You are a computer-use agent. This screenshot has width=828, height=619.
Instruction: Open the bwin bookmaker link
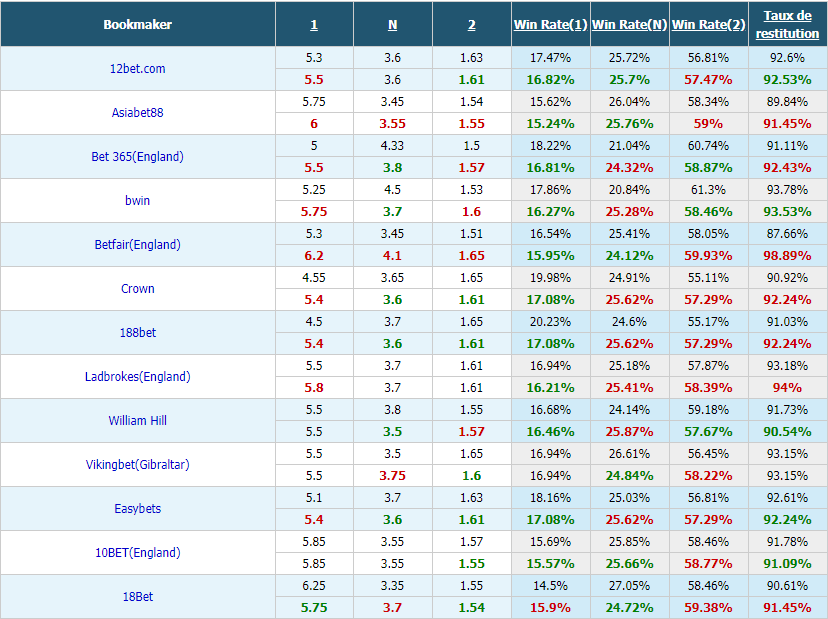click(137, 200)
